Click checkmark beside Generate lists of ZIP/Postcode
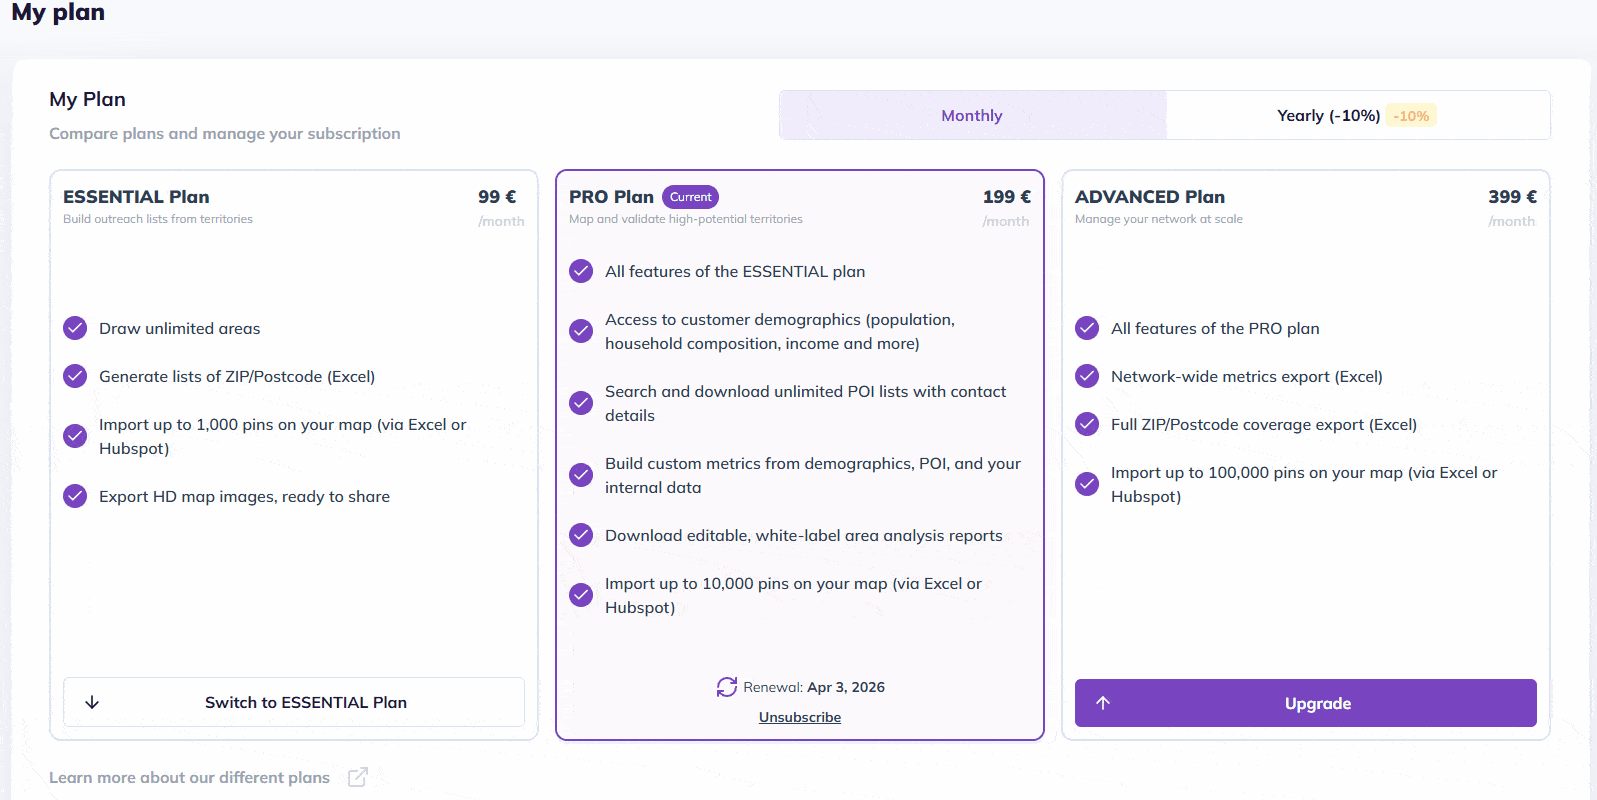 75,376
